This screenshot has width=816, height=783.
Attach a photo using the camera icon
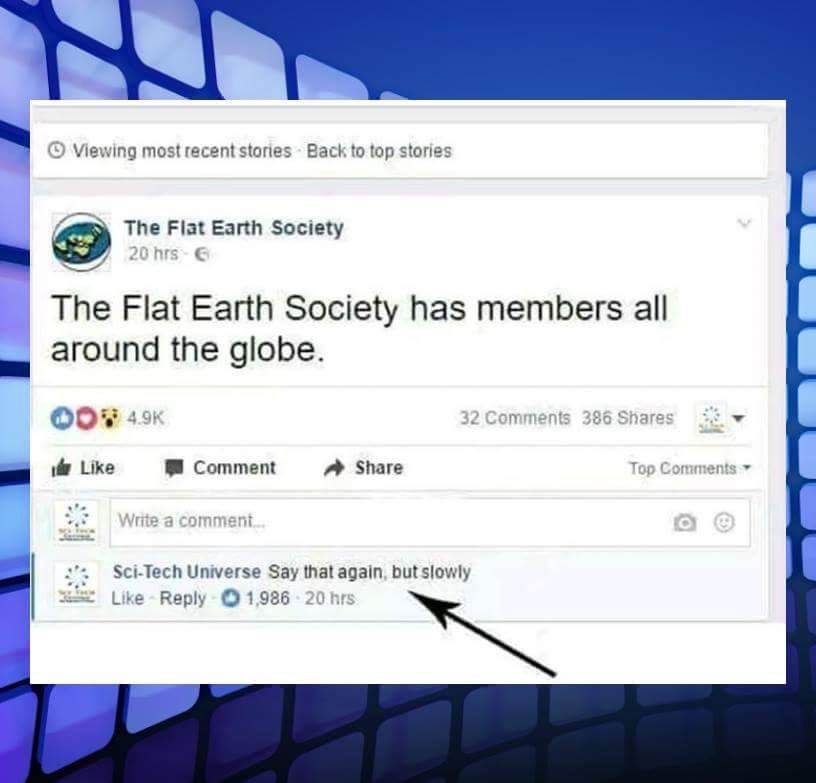684,522
